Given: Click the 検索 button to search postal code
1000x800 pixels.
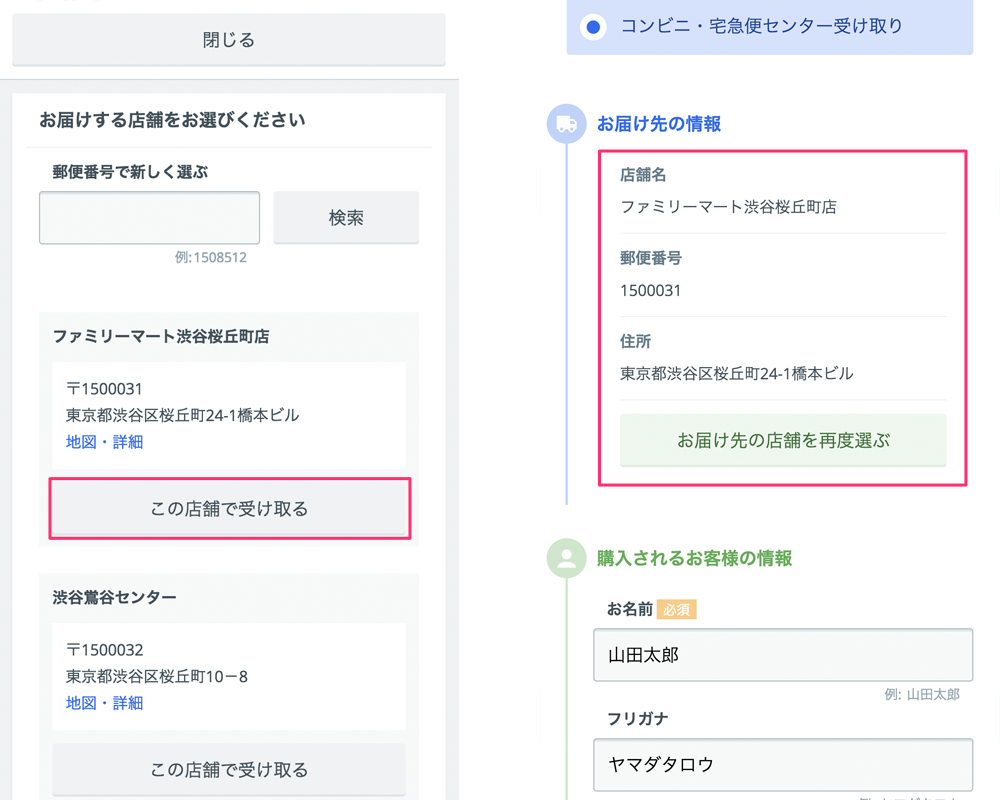Looking at the screenshot, I should tap(345, 217).
